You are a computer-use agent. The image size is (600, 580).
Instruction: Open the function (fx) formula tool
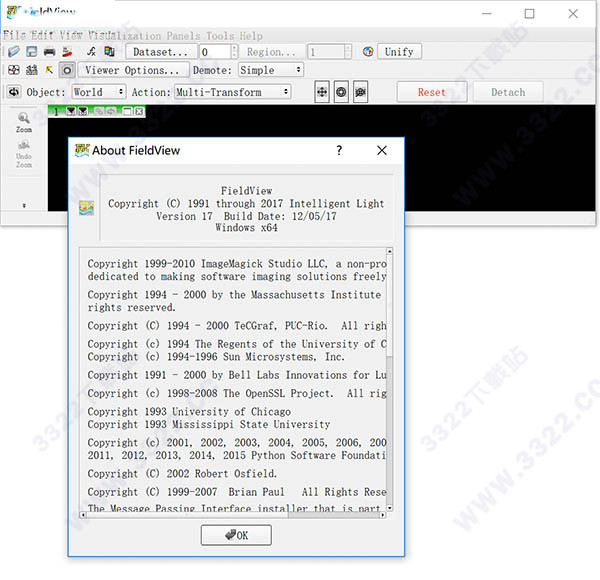[x=91, y=51]
